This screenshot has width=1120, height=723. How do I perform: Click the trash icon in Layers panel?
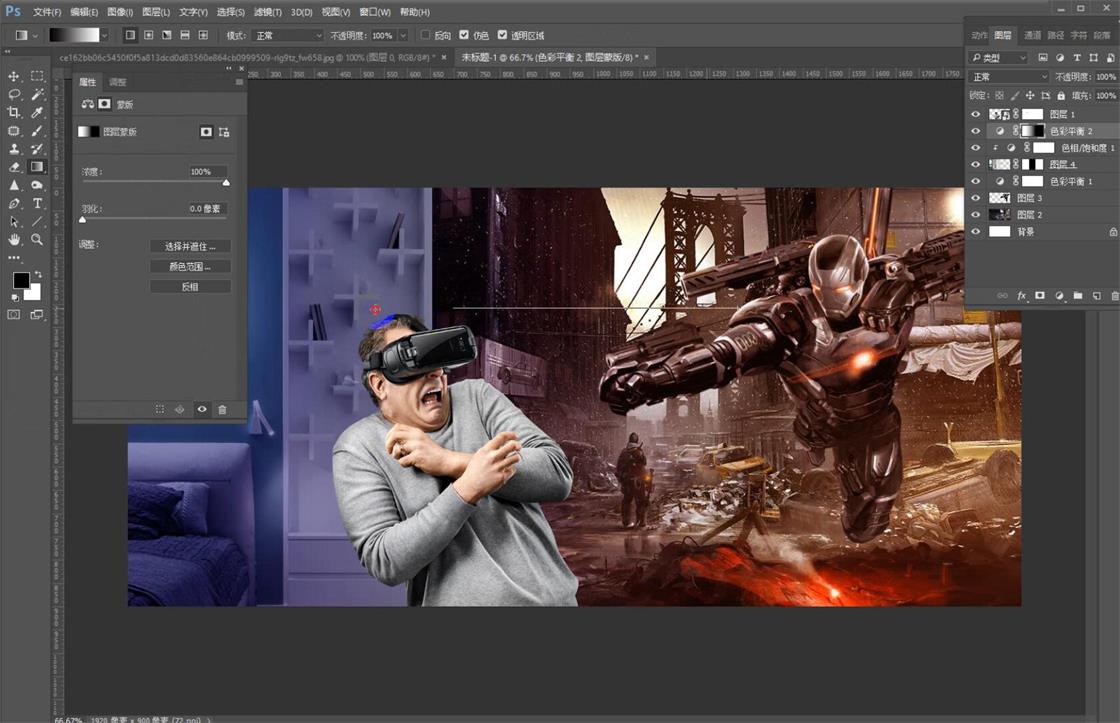pos(1114,296)
